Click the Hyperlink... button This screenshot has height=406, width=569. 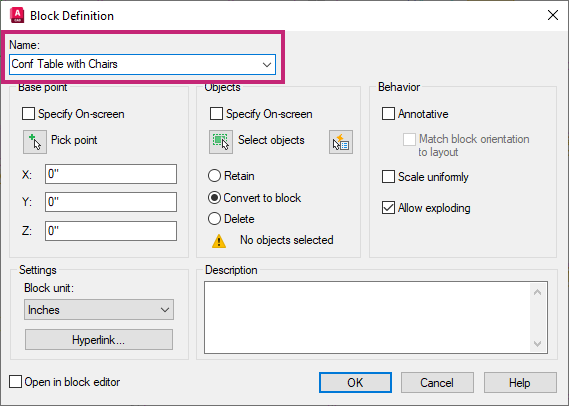[99, 340]
